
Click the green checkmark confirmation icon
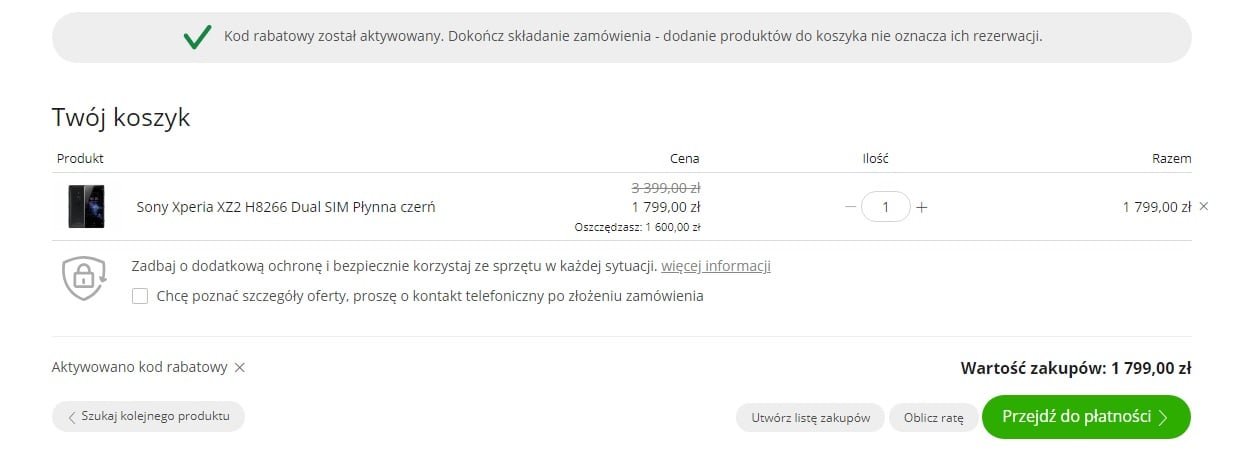tap(197, 37)
